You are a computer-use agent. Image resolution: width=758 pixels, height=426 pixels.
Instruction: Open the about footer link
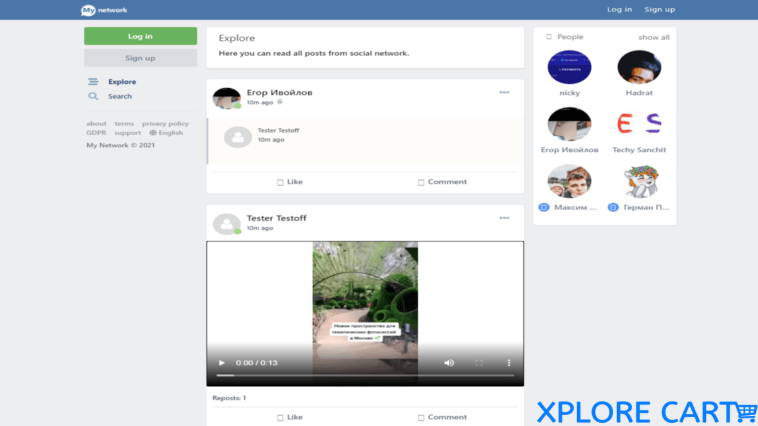[x=96, y=124]
